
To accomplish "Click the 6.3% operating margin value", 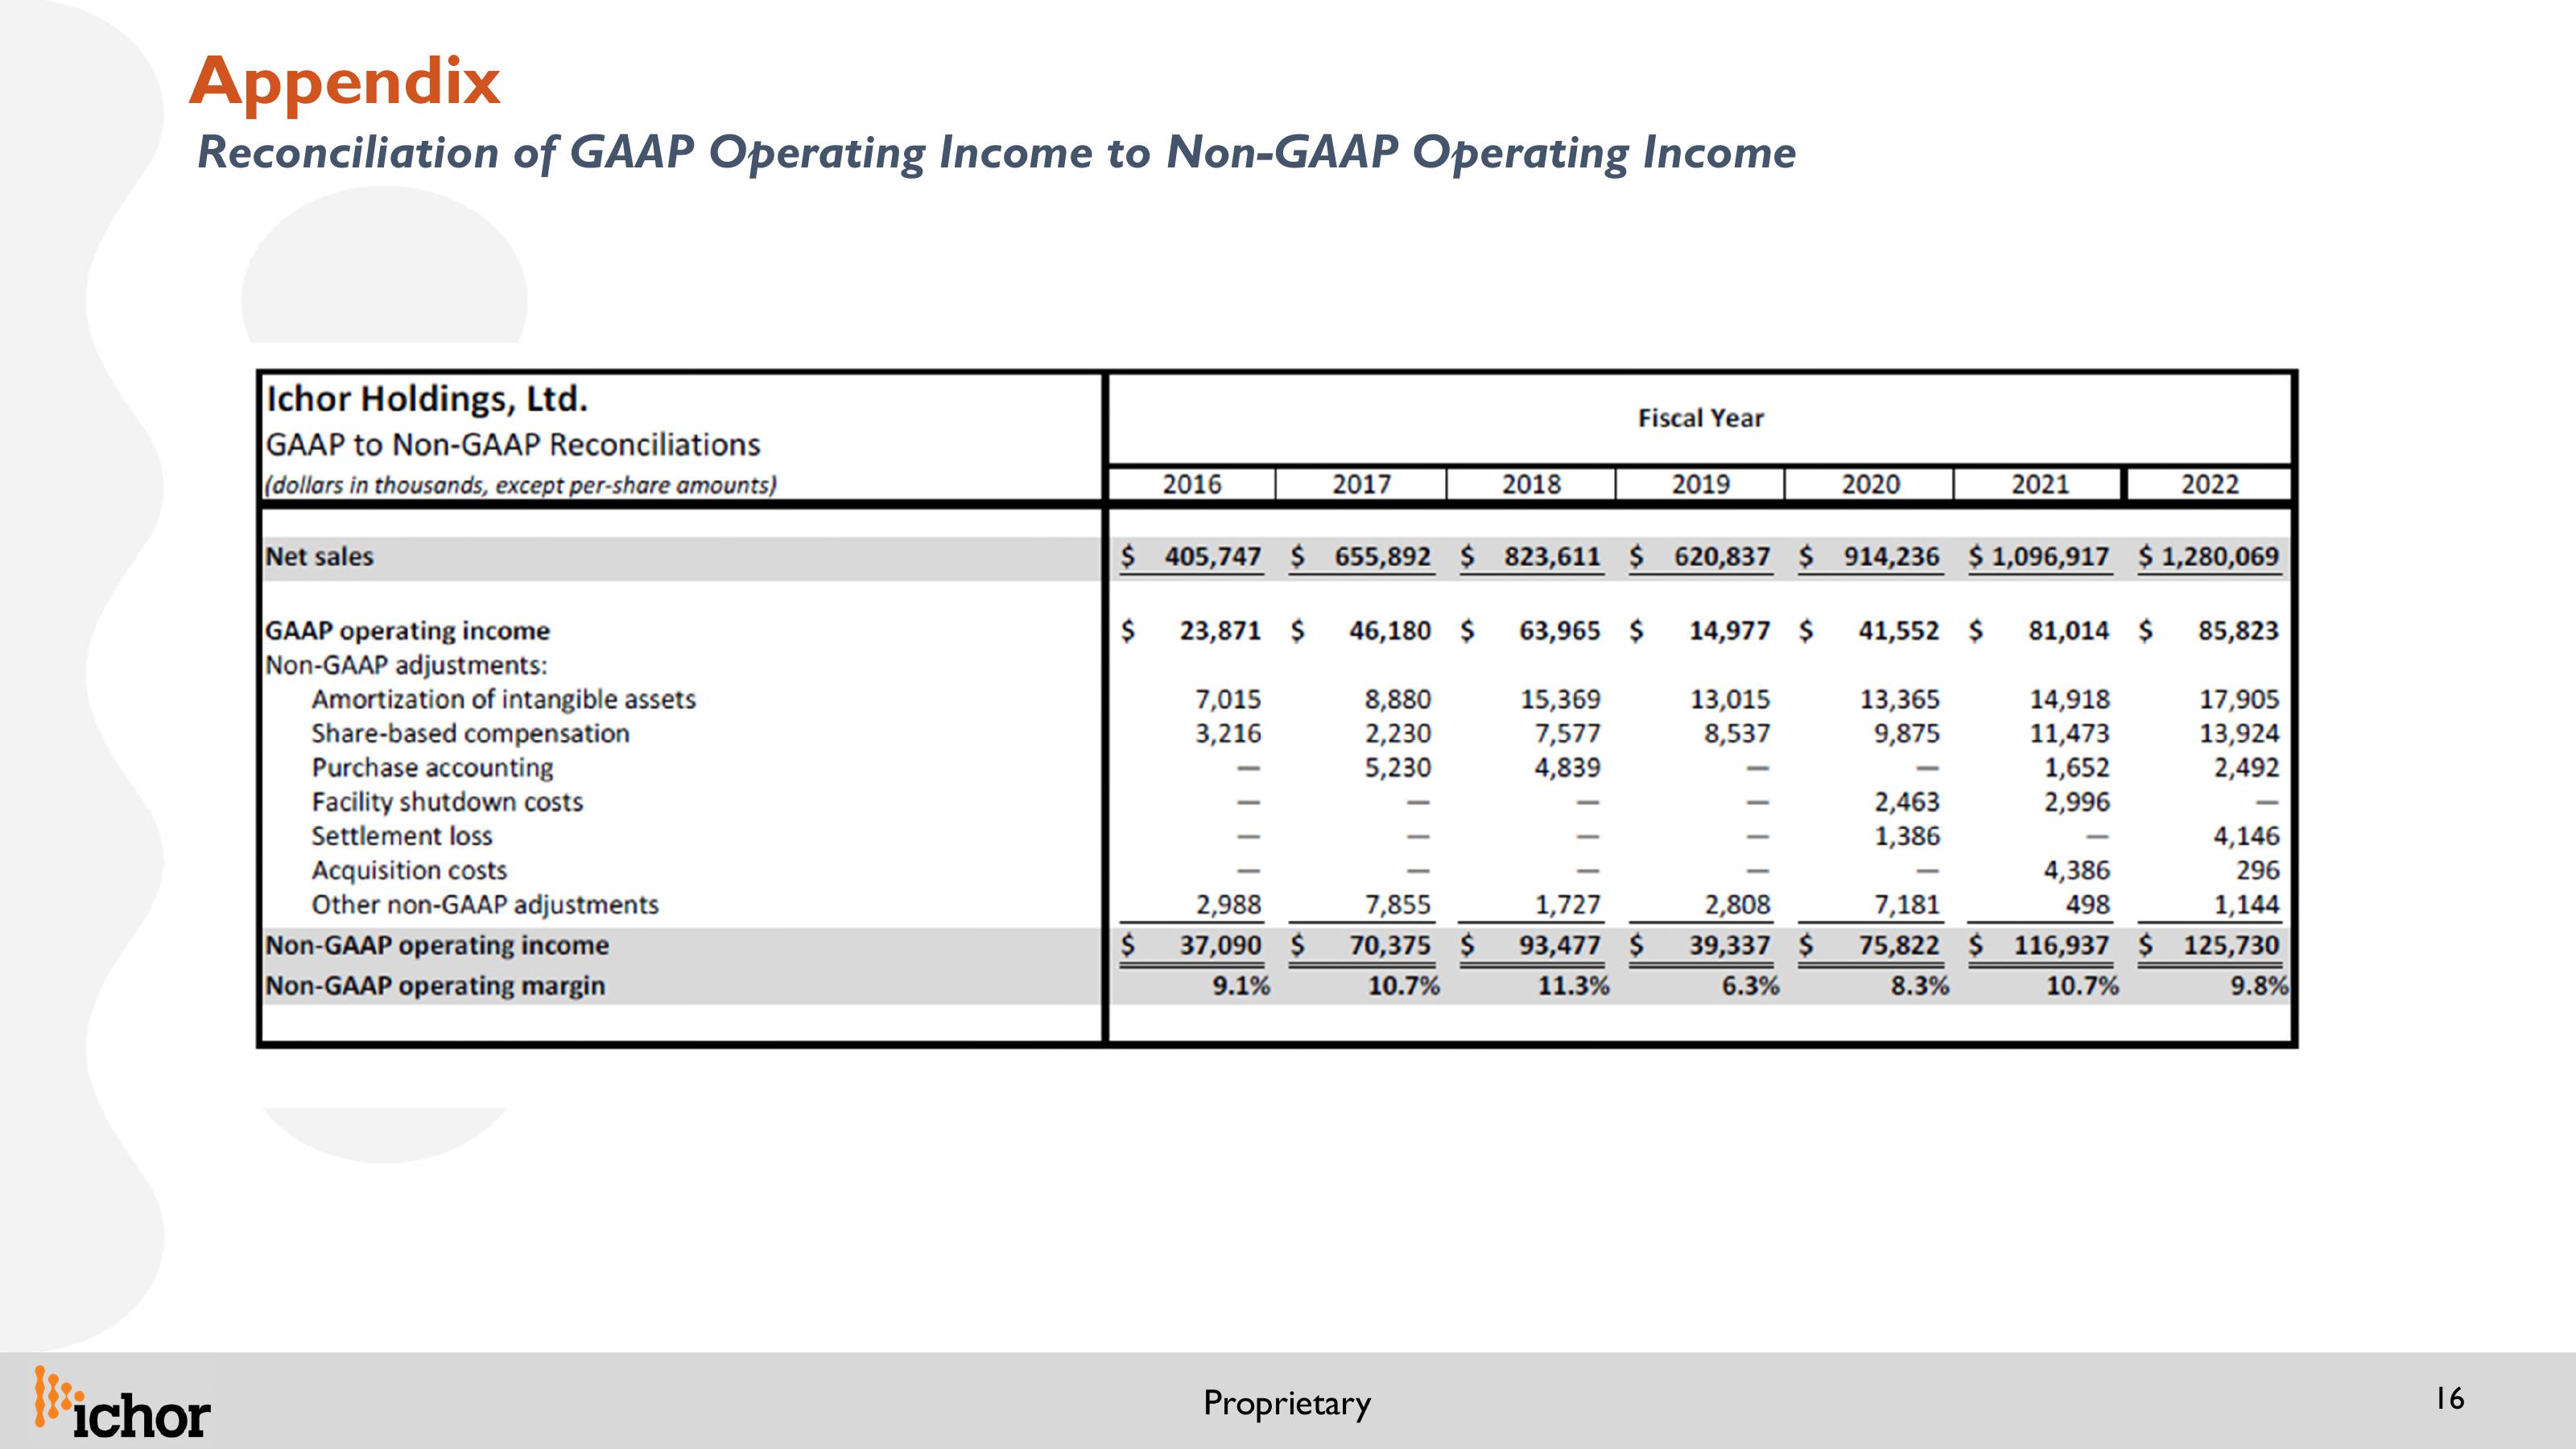I will 1750,986.
